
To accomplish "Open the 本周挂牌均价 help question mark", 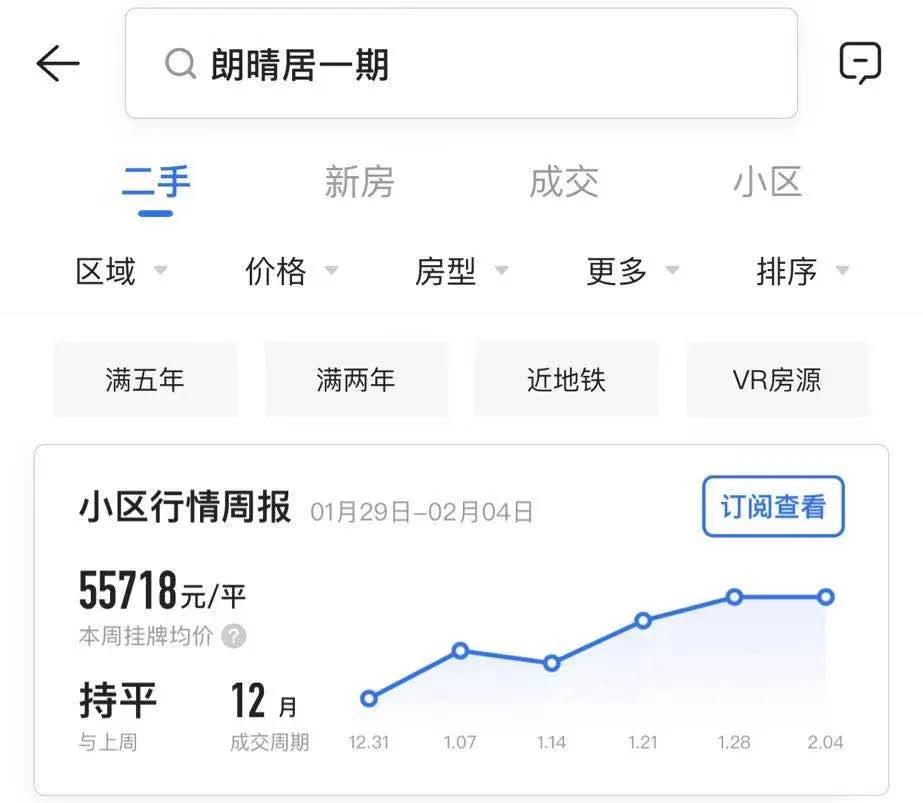I will (x=233, y=637).
